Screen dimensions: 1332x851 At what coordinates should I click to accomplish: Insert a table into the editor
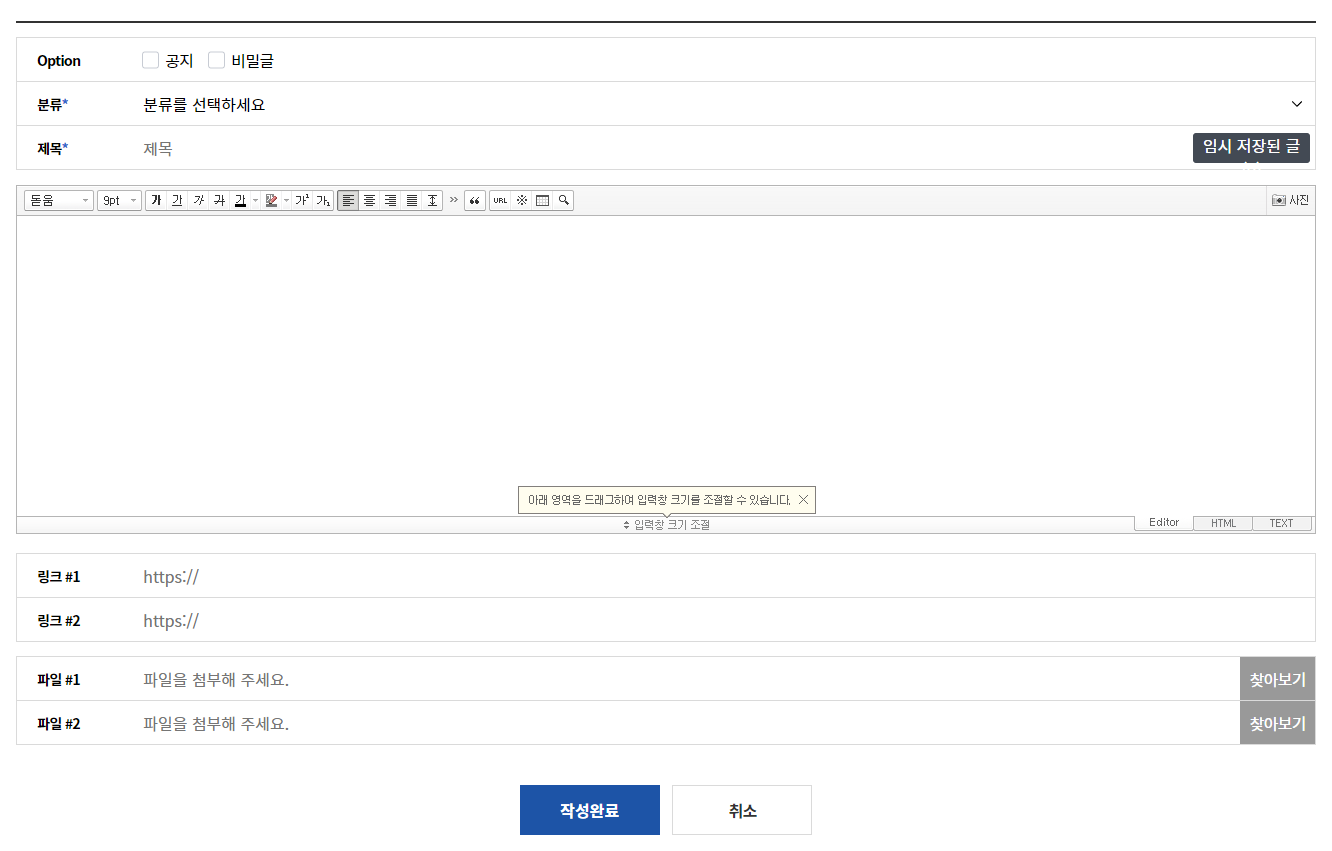point(542,201)
